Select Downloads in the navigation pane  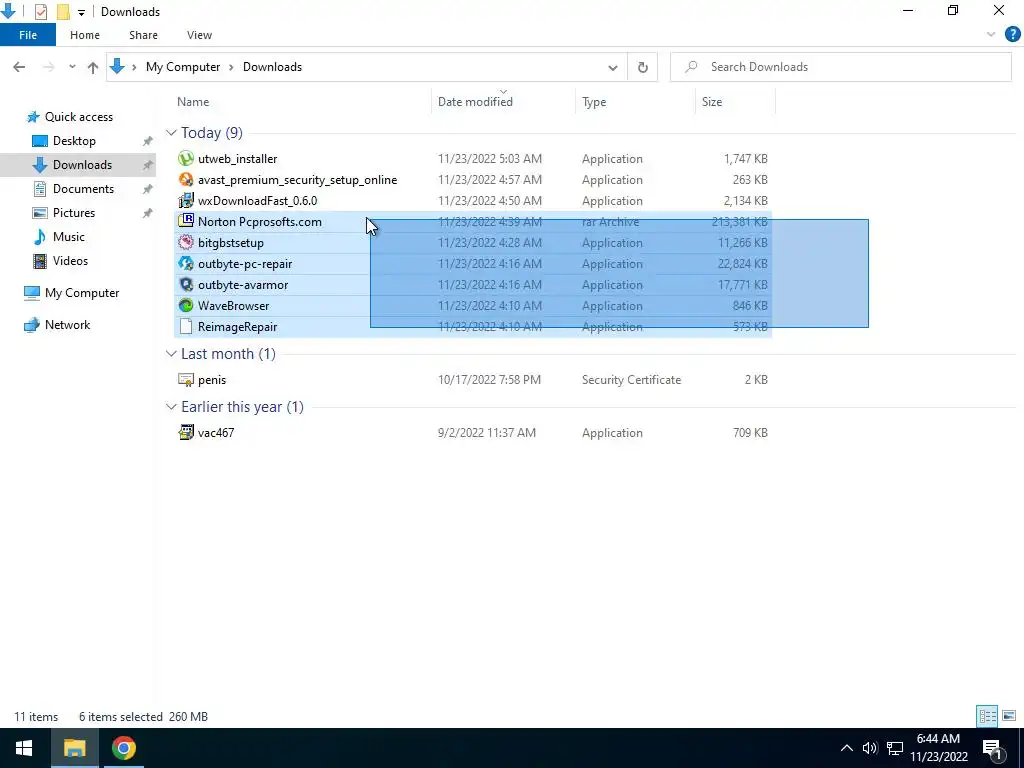tap(82, 165)
